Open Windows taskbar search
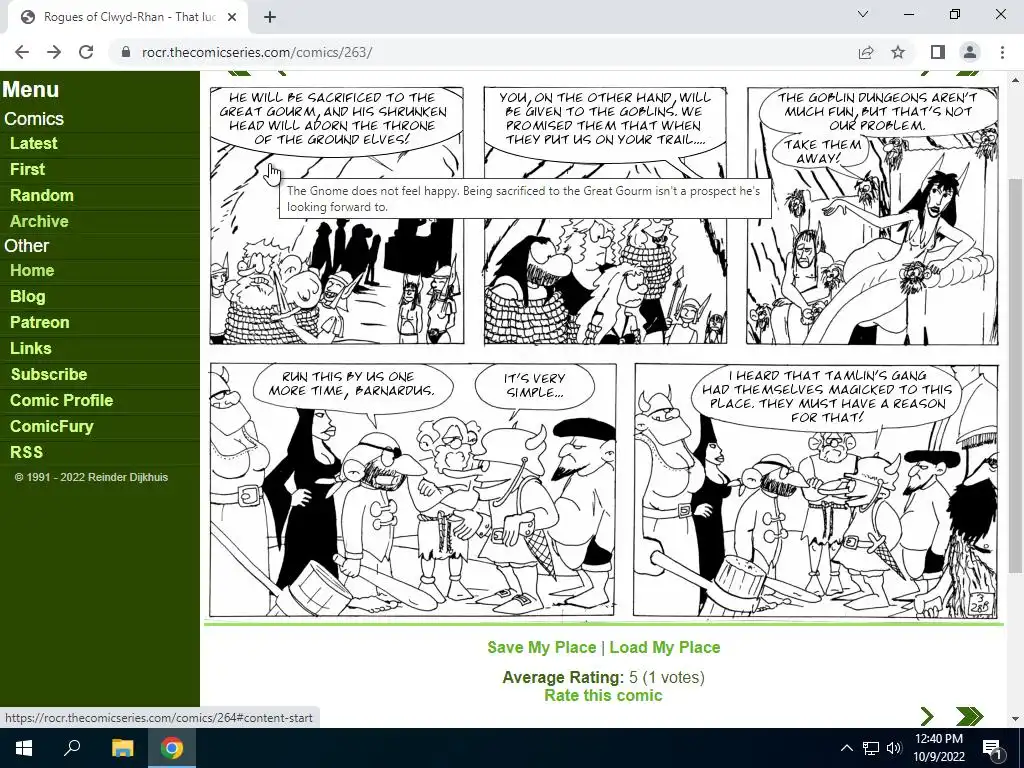1024x768 pixels. click(x=72, y=748)
